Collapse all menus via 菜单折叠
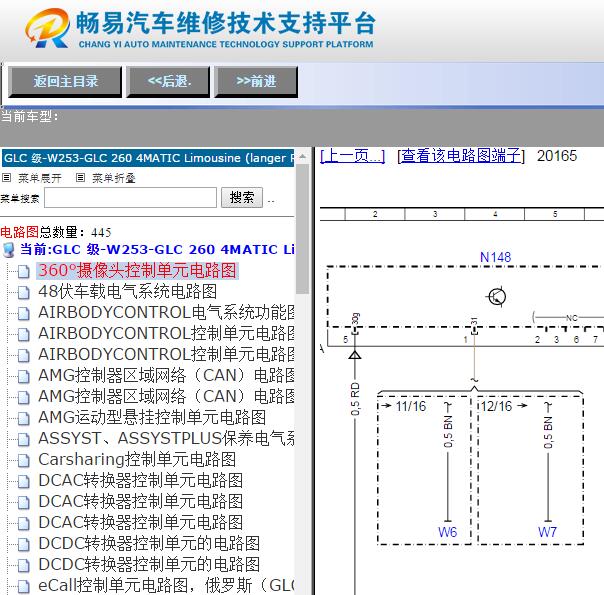 pos(114,178)
